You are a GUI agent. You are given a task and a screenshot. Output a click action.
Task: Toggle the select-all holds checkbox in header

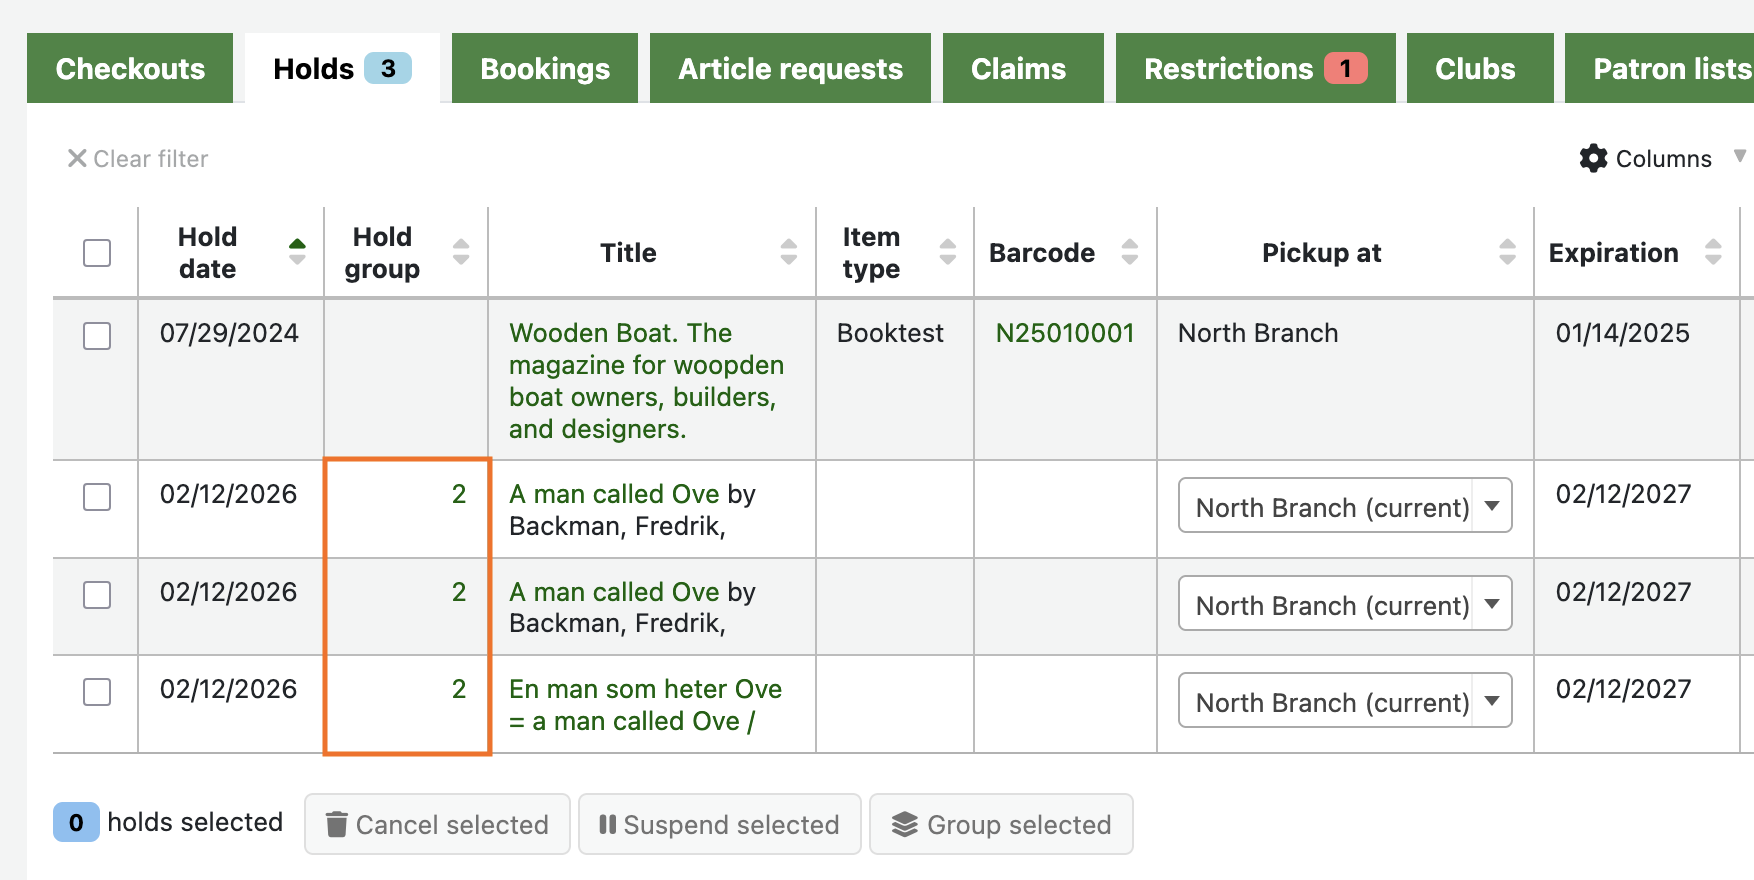click(x=97, y=253)
